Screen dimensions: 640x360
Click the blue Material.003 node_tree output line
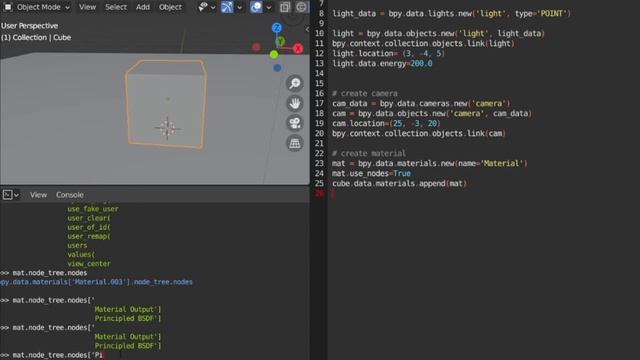96,282
